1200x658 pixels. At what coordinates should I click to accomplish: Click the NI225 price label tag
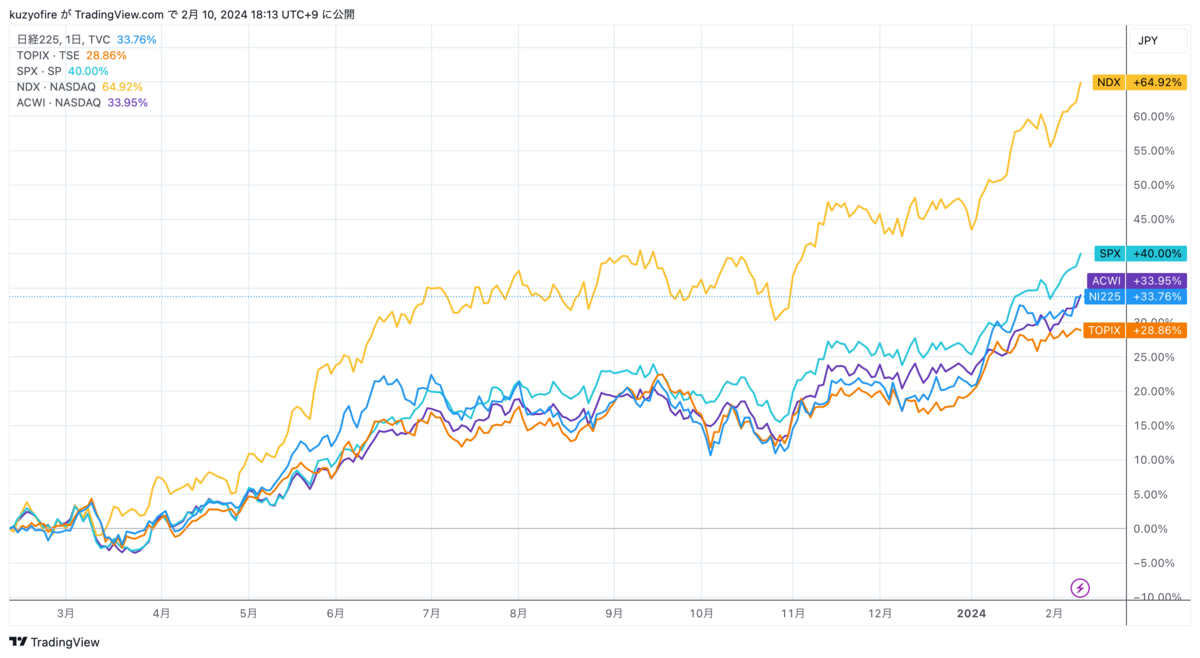click(1105, 296)
